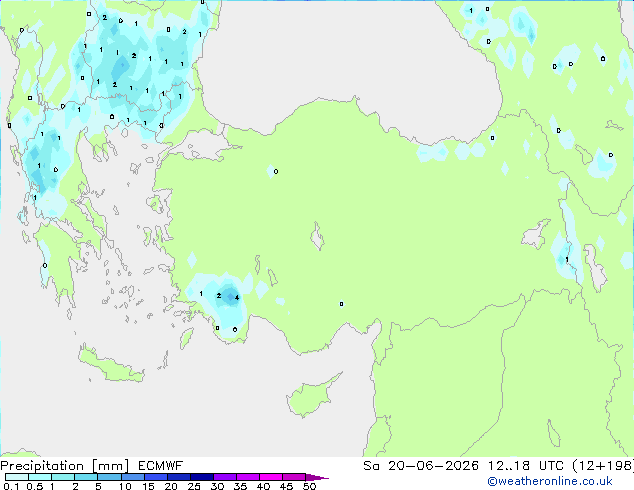Click the '4' precipitation value in southwest Turkey
This screenshot has height=490, width=634.
click(x=237, y=298)
